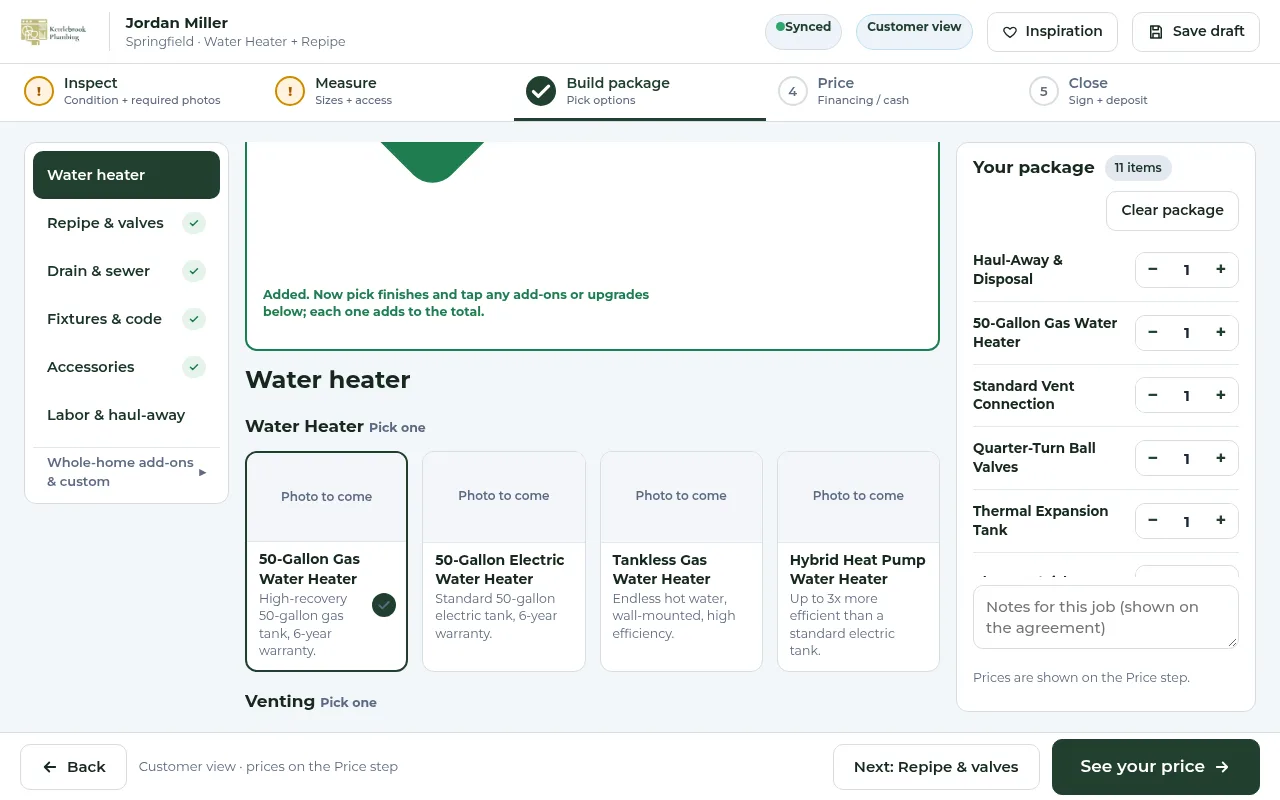This screenshot has width=1280, height=800.
Task: Increase Quarter-Turn Ball Valves quantity
Action: tap(1221, 459)
